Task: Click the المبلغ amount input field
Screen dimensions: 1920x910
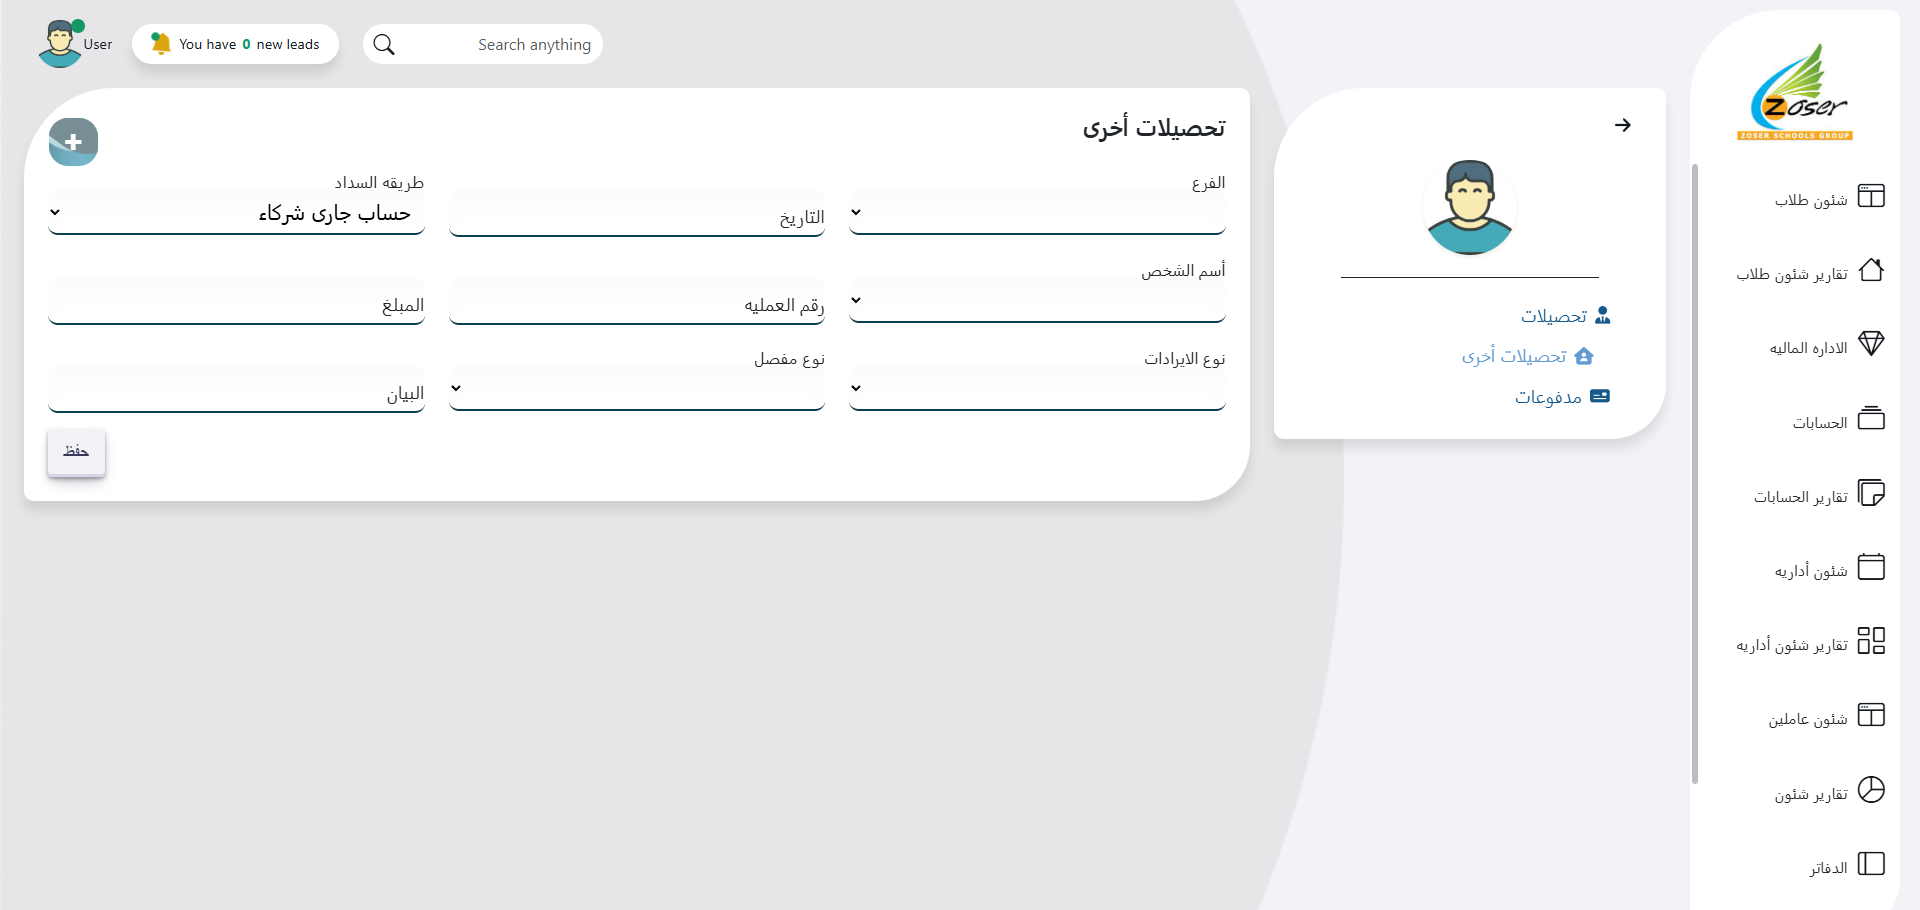Action: (236, 305)
